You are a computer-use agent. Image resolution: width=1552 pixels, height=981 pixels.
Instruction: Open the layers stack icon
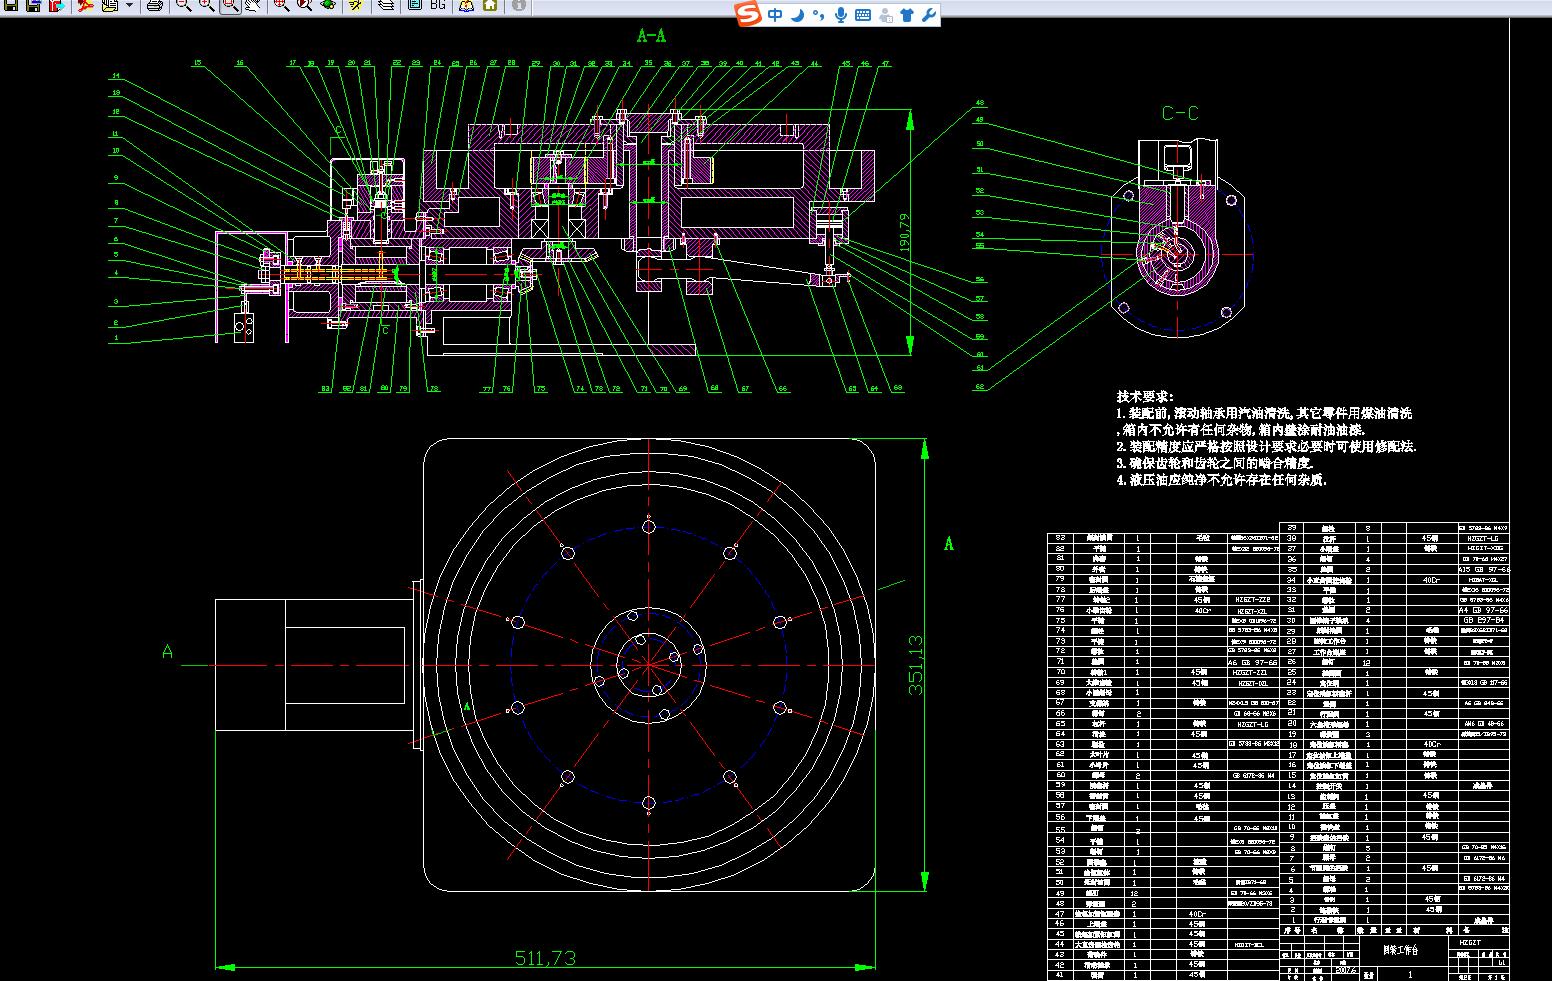pyautogui.click(x=386, y=5)
